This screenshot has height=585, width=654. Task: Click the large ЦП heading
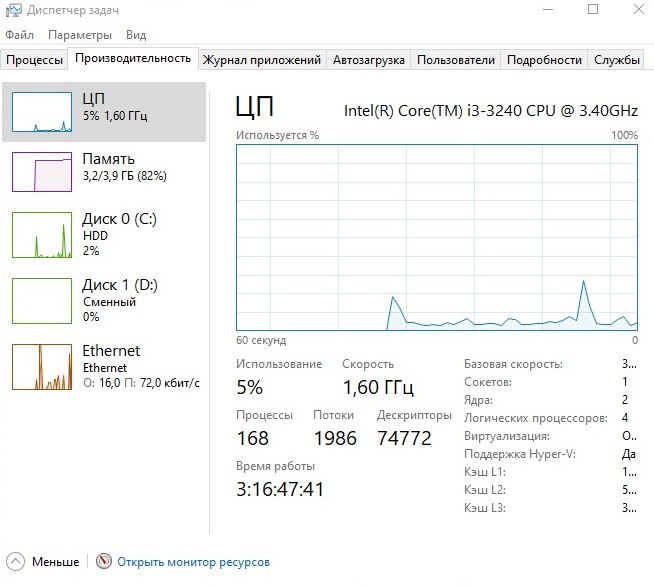pos(254,107)
